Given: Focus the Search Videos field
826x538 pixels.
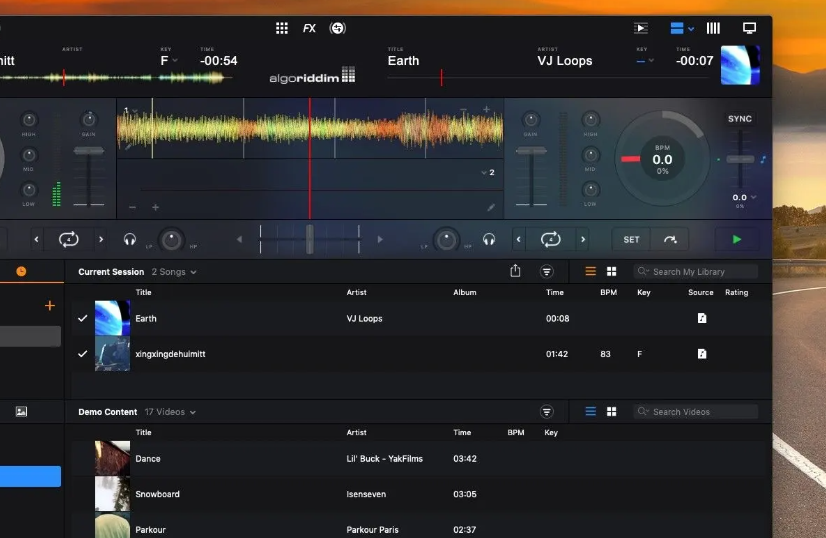Looking at the screenshot, I should coord(695,412).
